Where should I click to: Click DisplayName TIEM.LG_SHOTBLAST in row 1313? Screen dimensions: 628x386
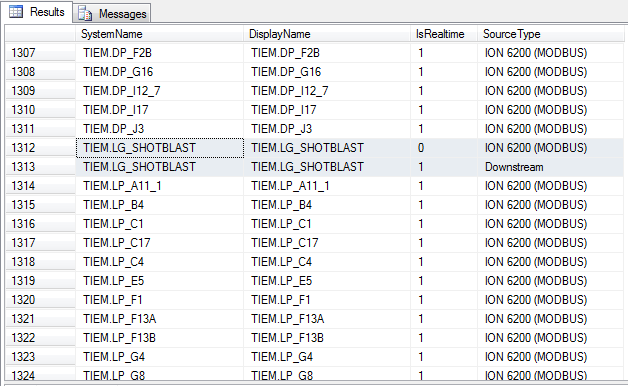[327, 167]
